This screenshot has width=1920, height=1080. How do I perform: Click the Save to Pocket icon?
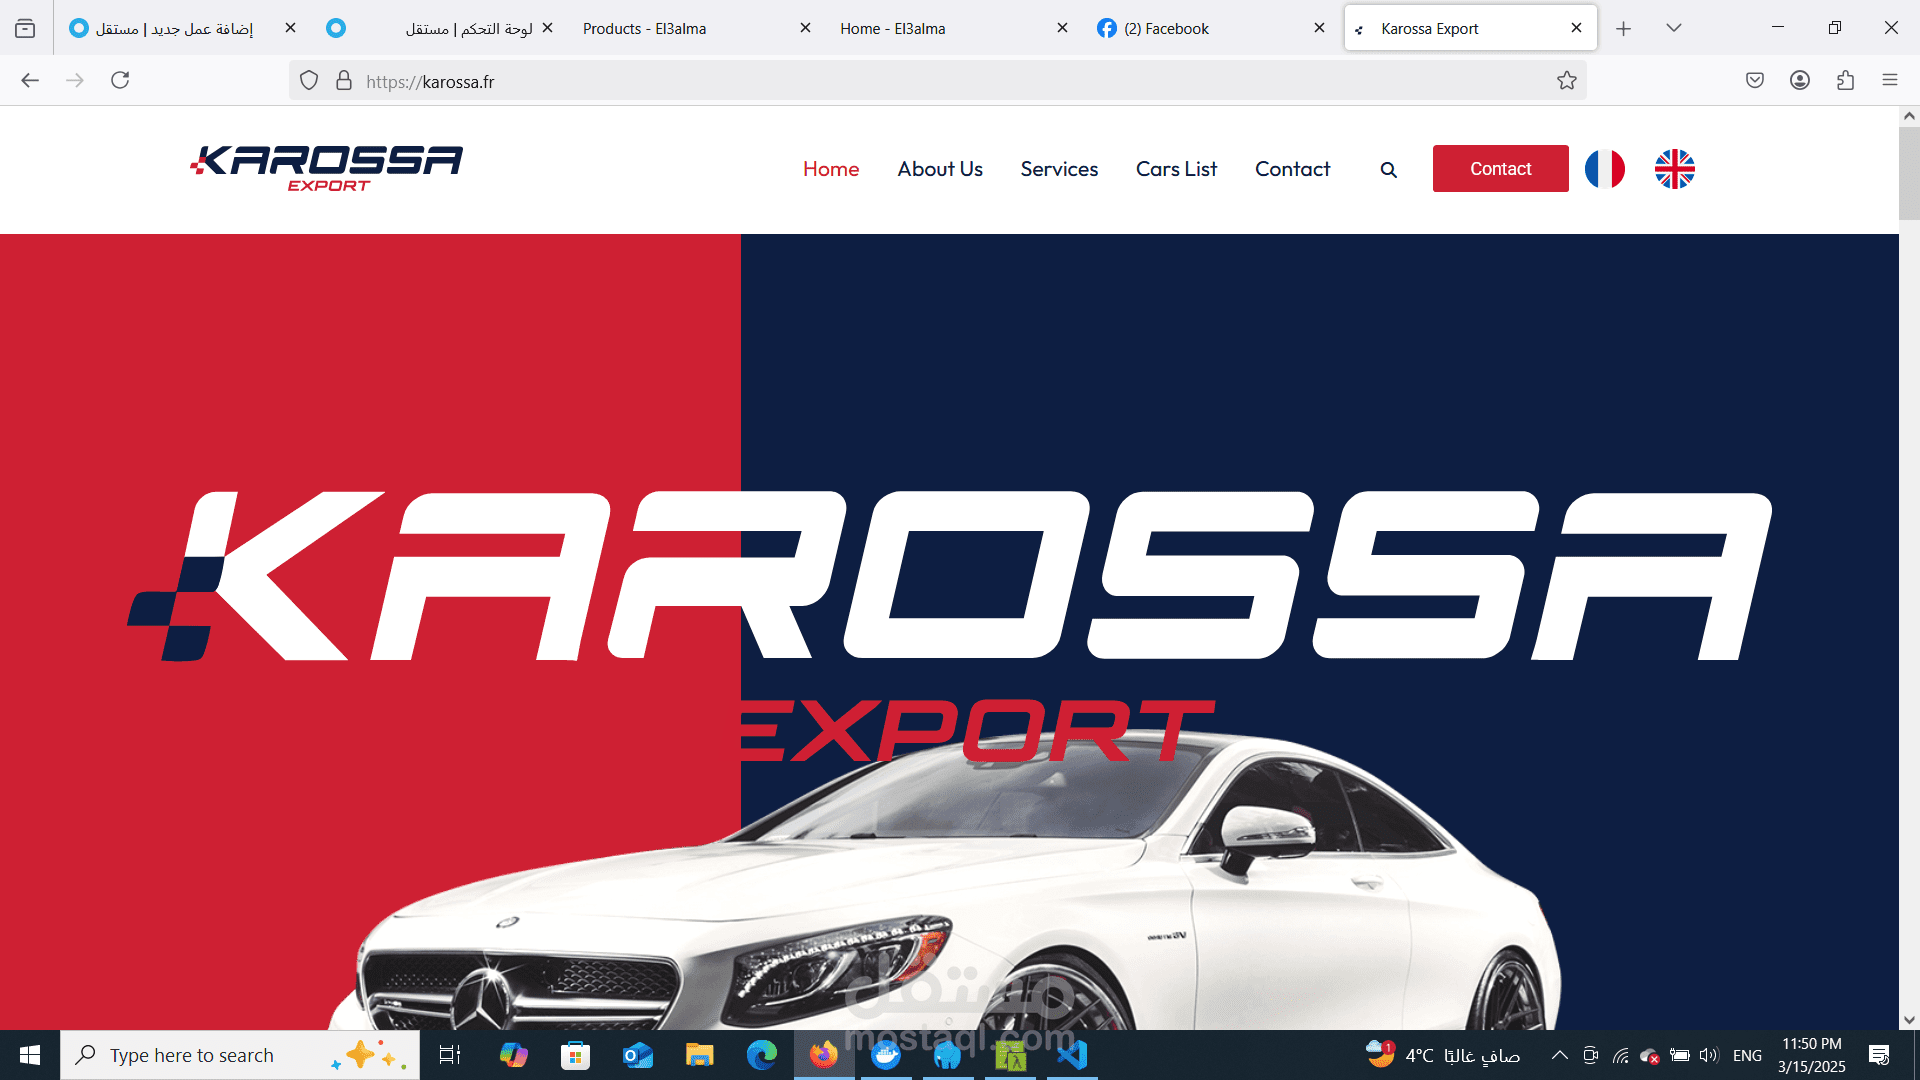coord(1754,81)
